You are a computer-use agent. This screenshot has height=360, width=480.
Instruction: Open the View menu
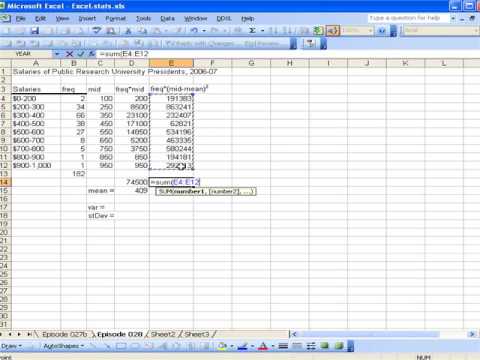pos(62,19)
